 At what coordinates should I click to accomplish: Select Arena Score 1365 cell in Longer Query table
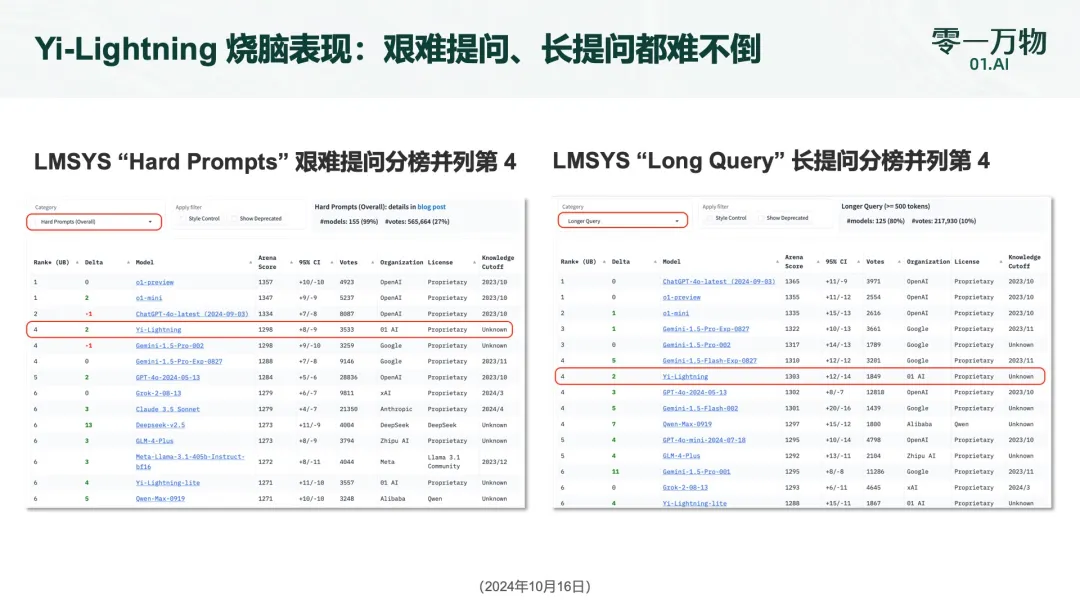[x=792, y=282]
